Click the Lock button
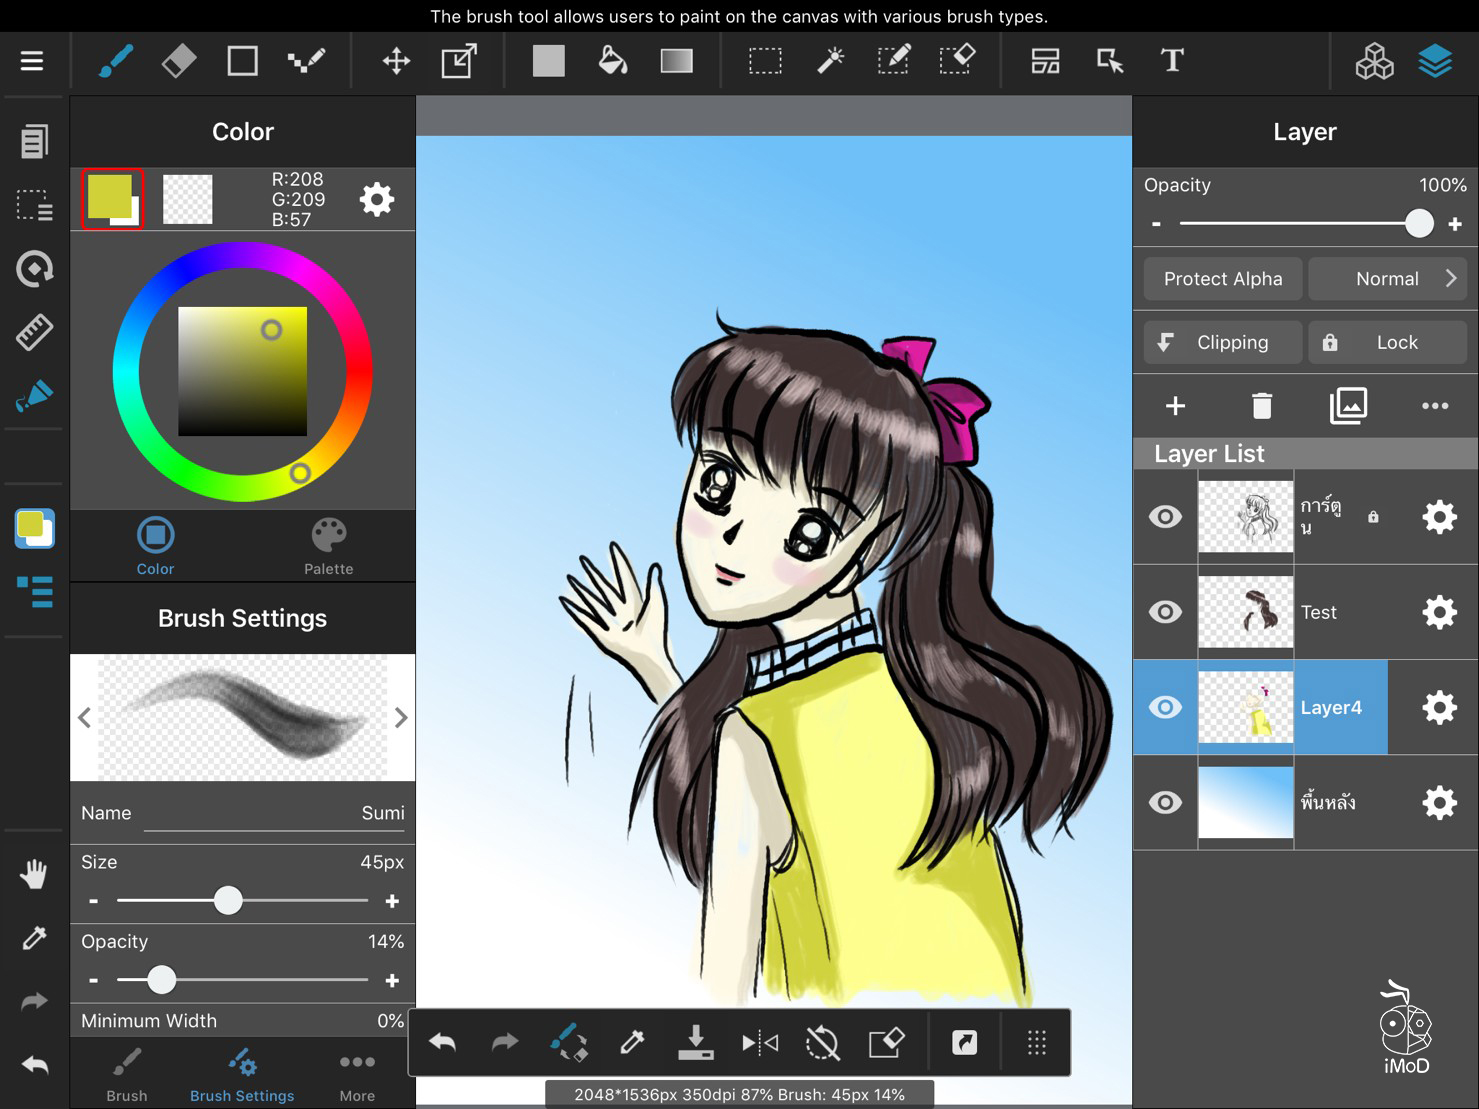The width and height of the screenshot is (1479, 1109). 1388,342
